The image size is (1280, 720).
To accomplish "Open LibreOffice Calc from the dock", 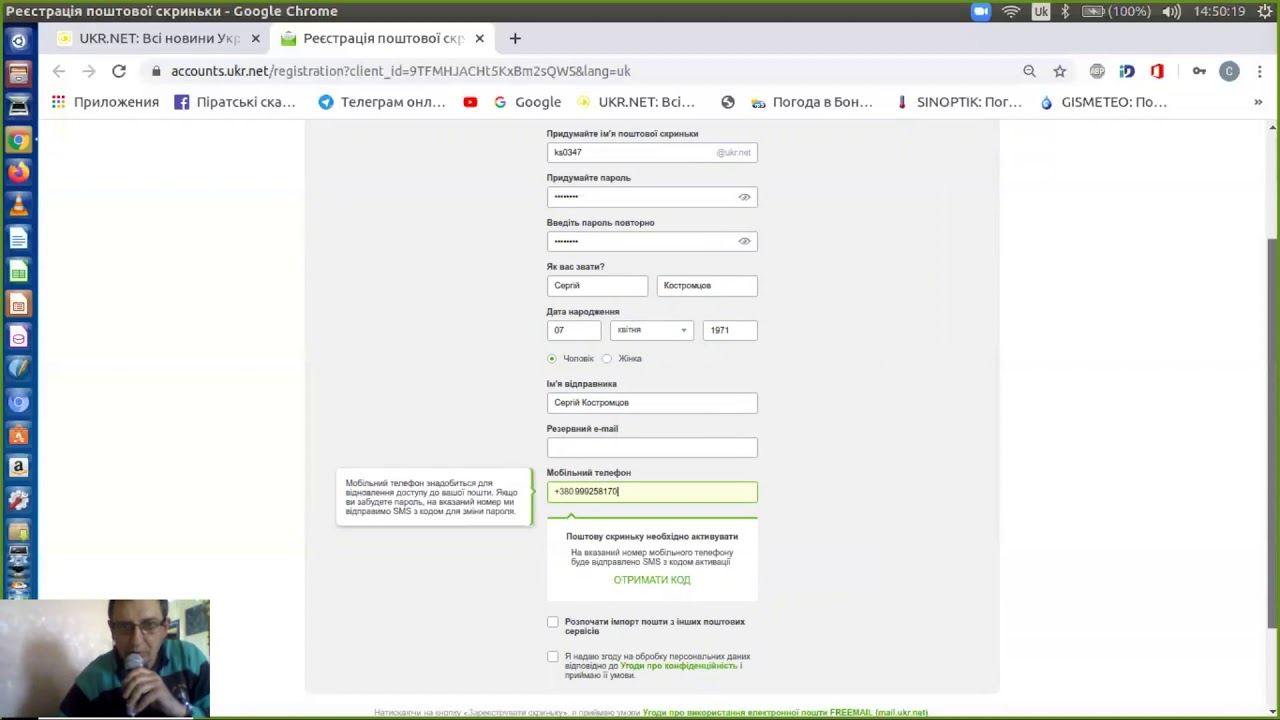I will [18, 271].
